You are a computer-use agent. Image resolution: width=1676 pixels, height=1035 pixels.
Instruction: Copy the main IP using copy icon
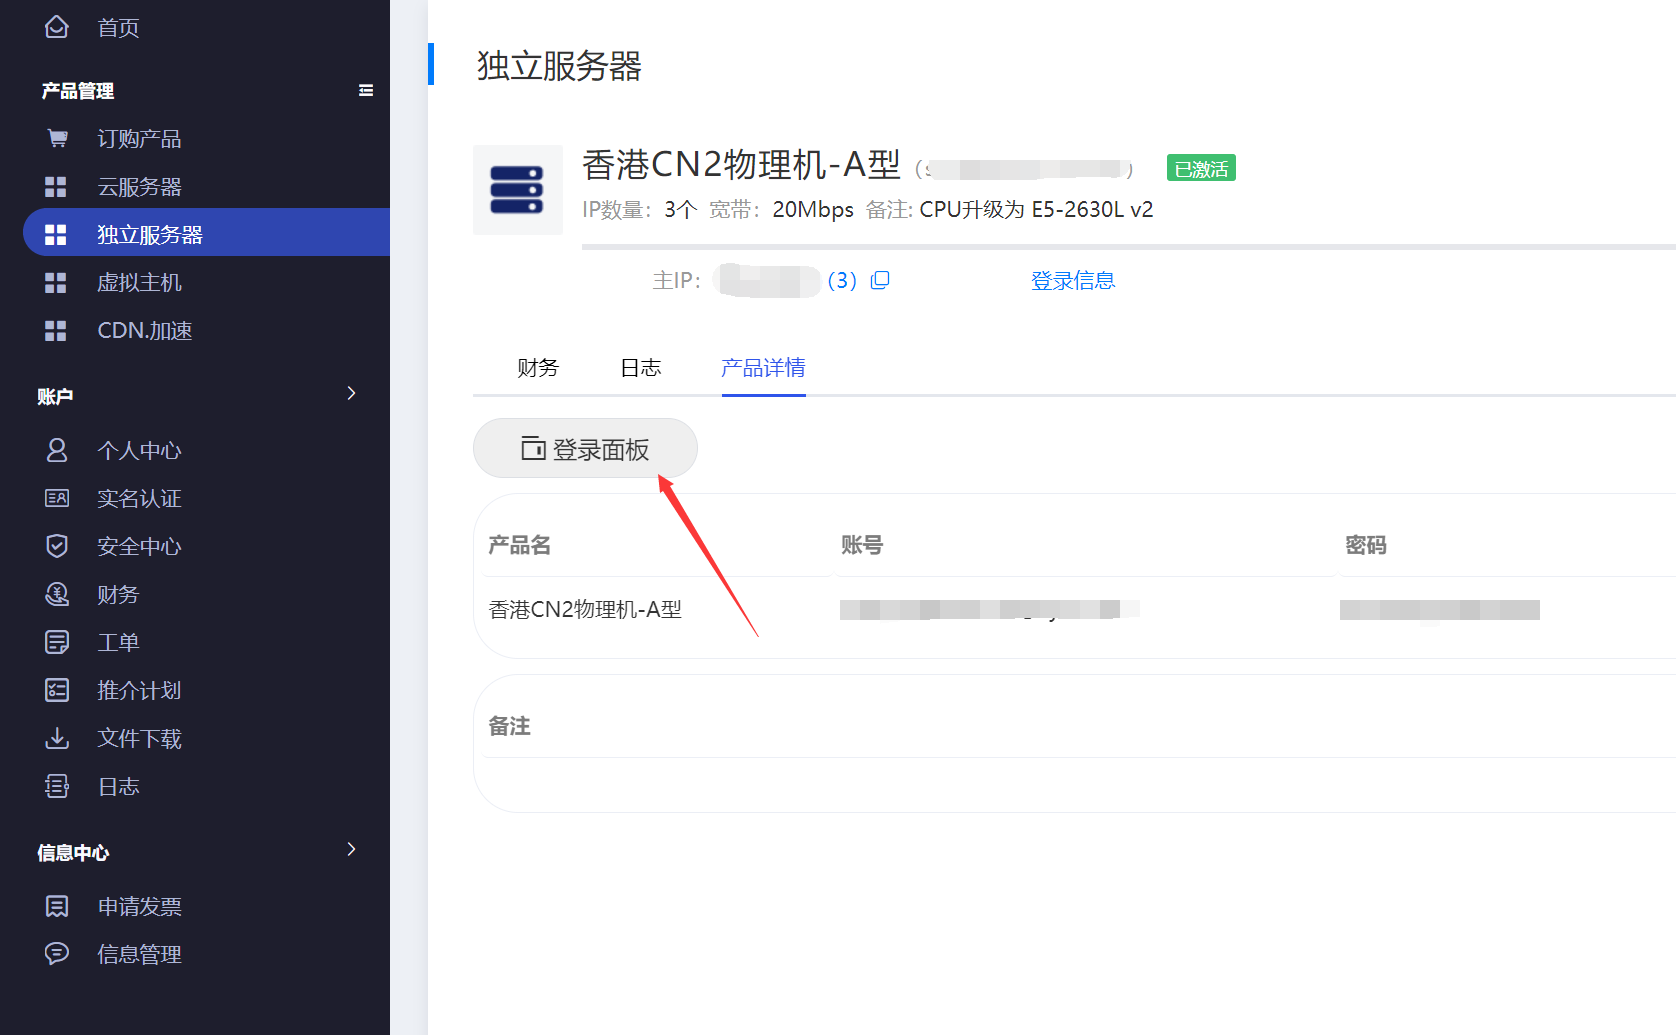click(880, 281)
